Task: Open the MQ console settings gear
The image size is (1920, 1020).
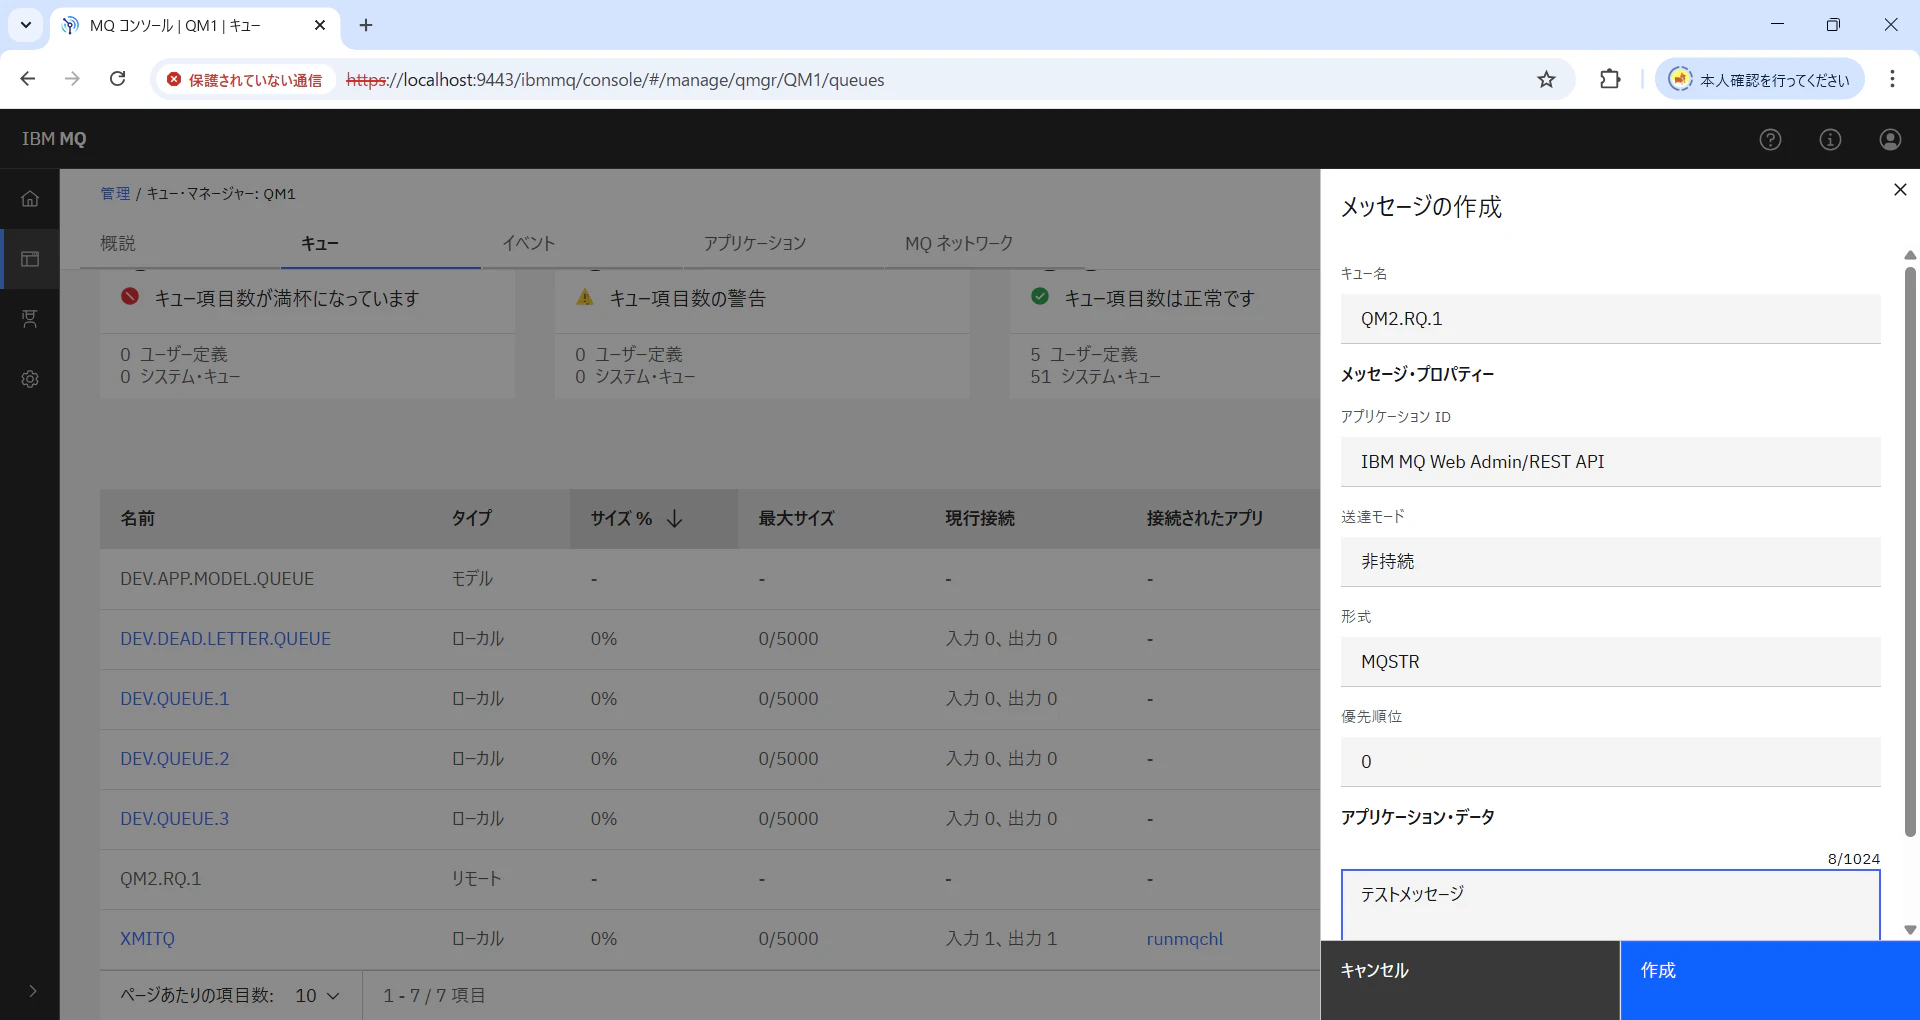Action: tap(30, 379)
